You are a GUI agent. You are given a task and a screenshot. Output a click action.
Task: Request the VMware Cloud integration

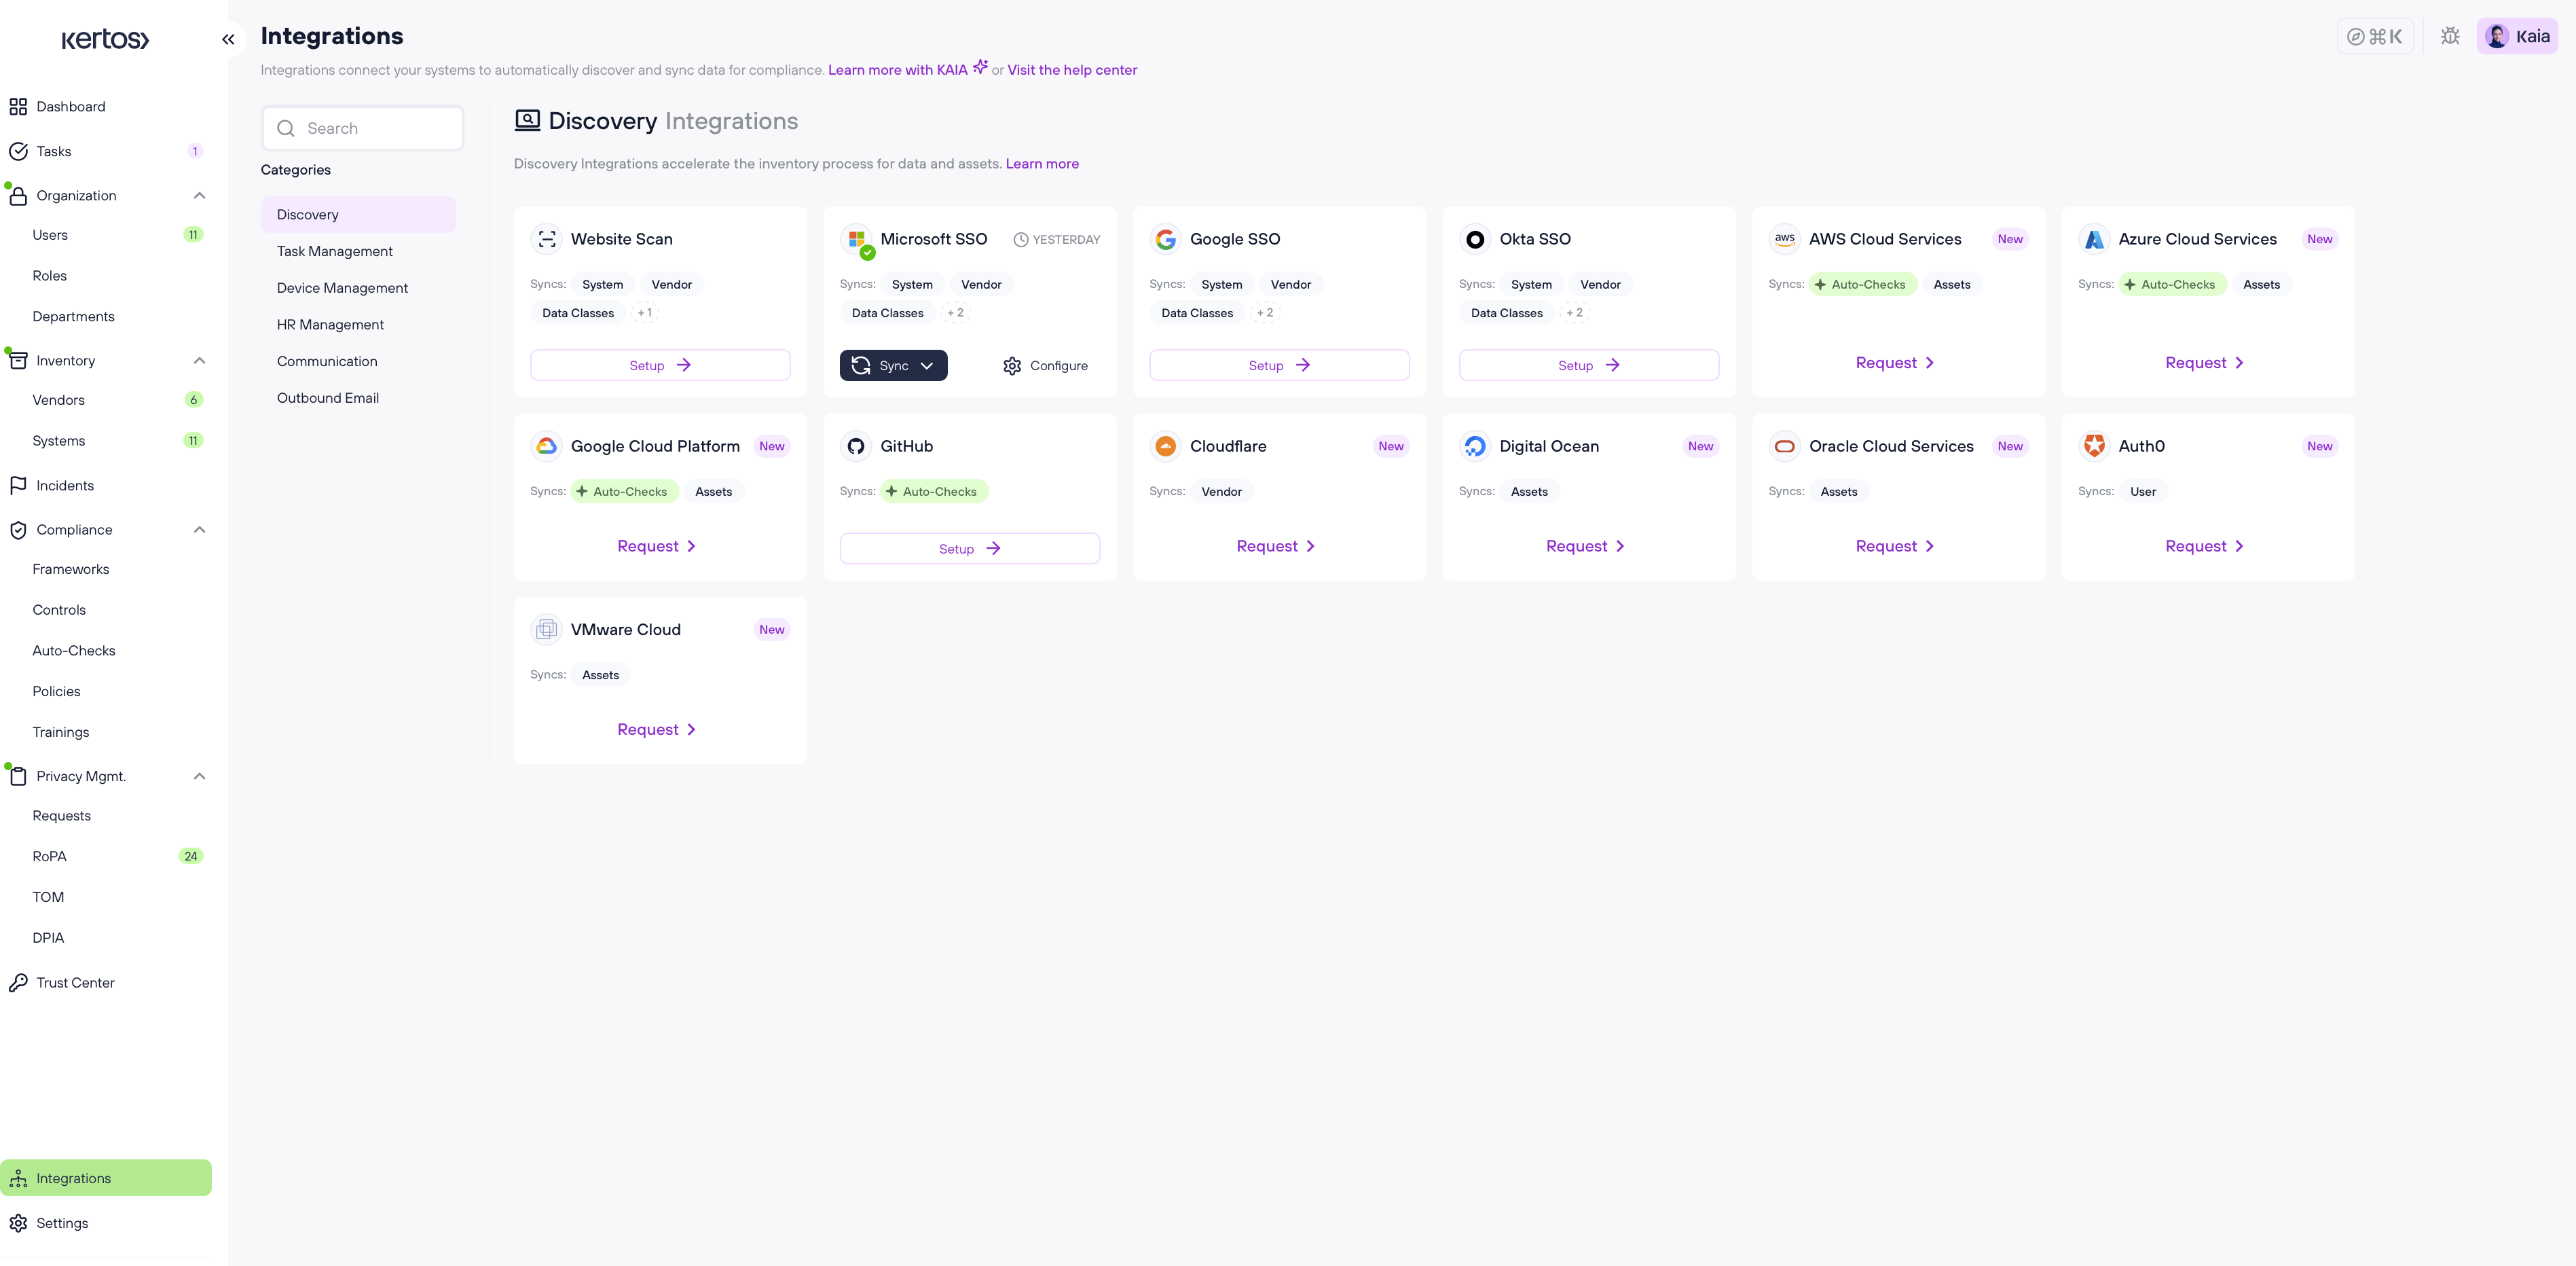(657, 729)
